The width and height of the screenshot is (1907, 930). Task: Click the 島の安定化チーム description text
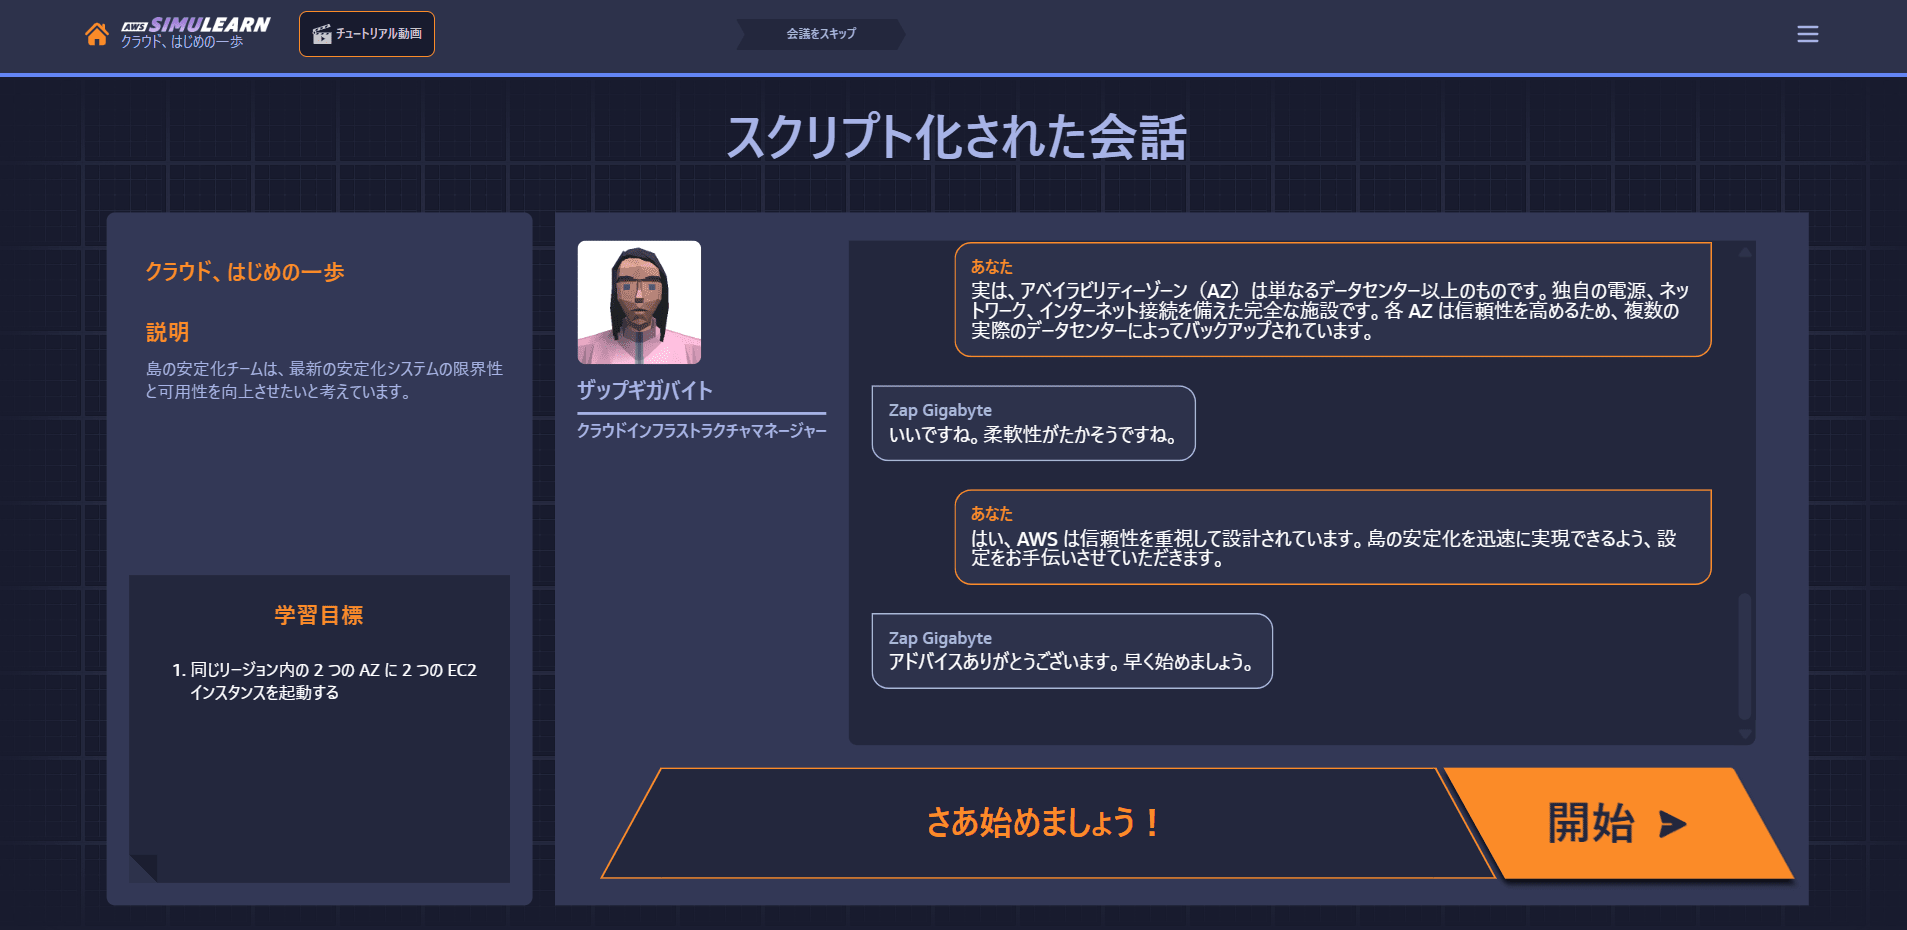coord(324,380)
